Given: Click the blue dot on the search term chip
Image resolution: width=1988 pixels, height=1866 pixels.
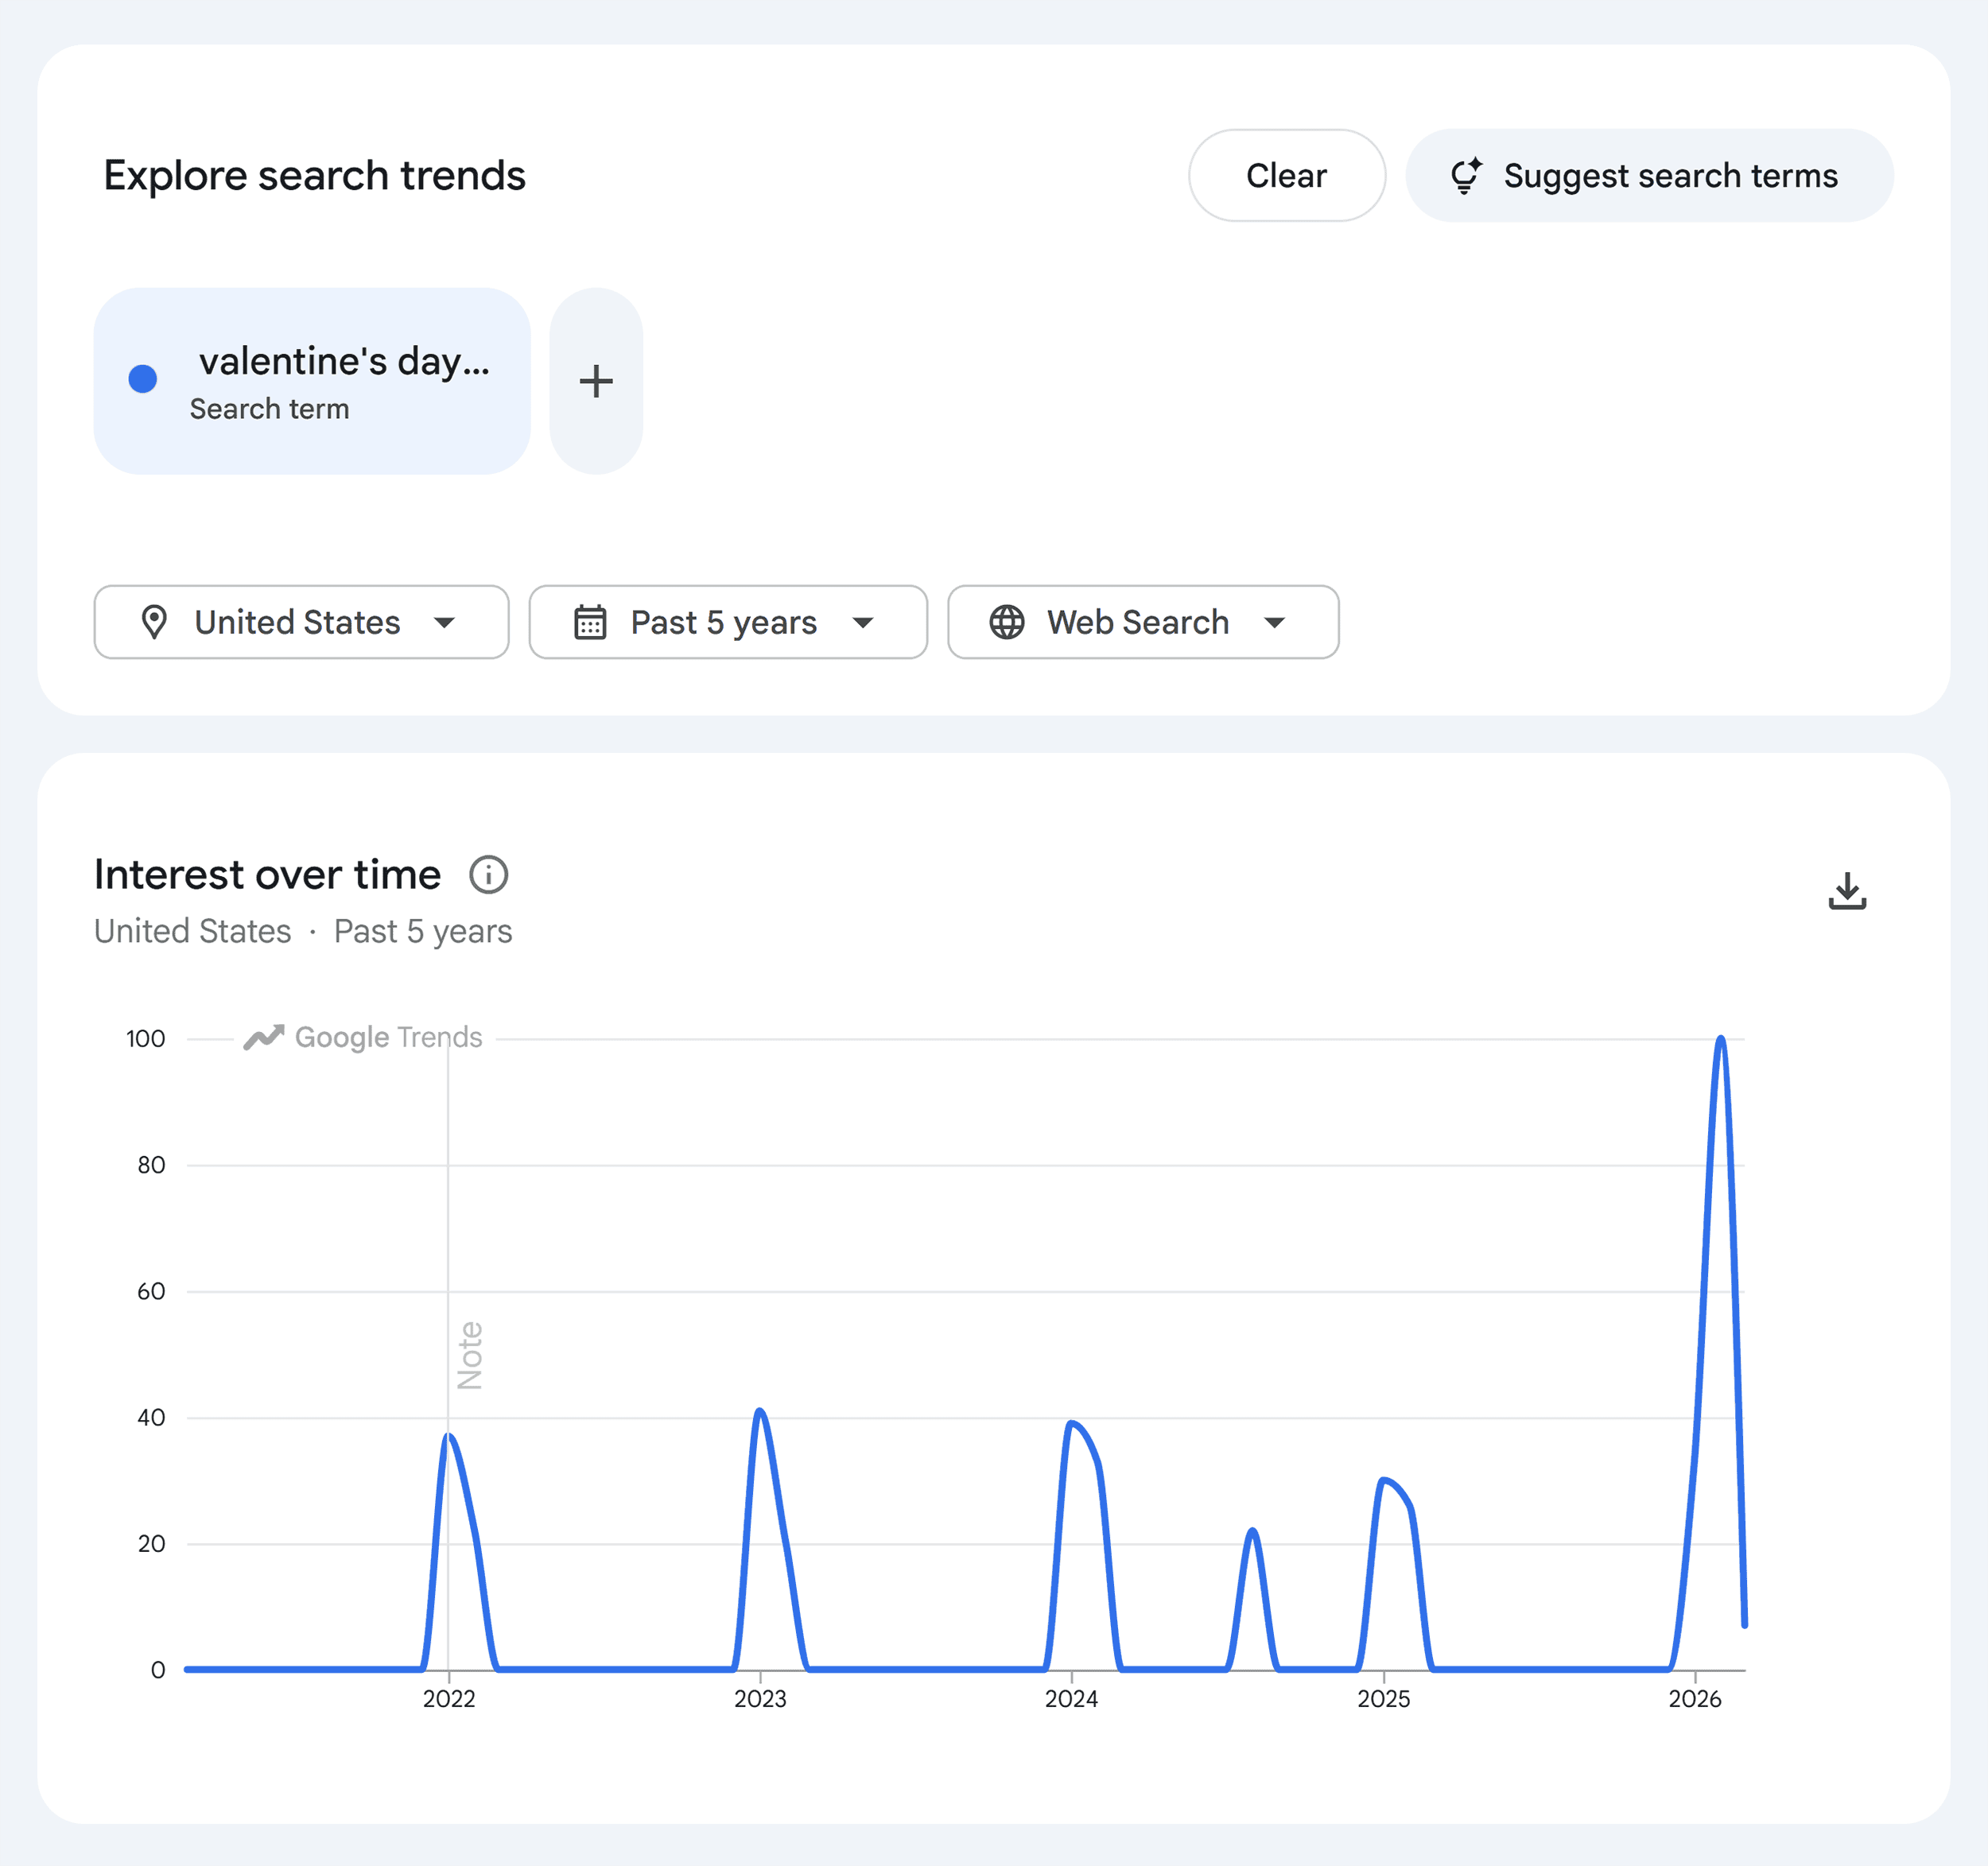Looking at the screenshot, I should (x=143, y=378).
